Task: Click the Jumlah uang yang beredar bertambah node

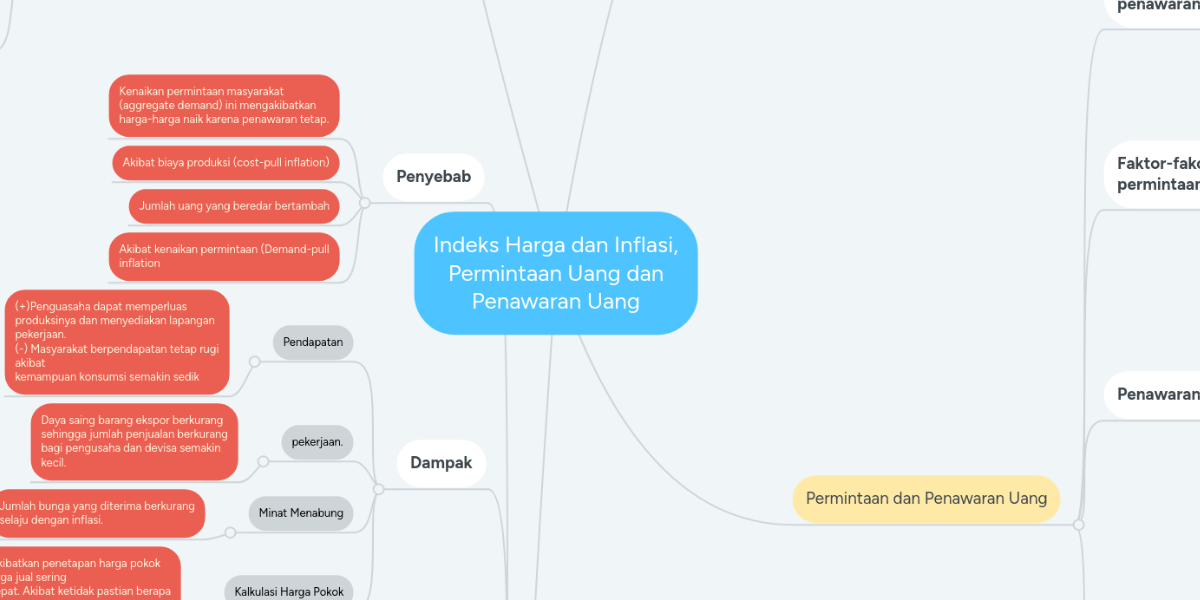Action: click(x=234, y=206)
